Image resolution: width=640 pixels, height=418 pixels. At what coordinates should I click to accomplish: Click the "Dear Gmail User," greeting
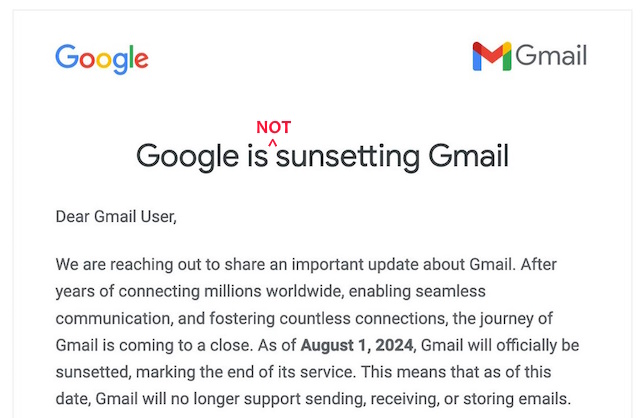pos(116,215)
